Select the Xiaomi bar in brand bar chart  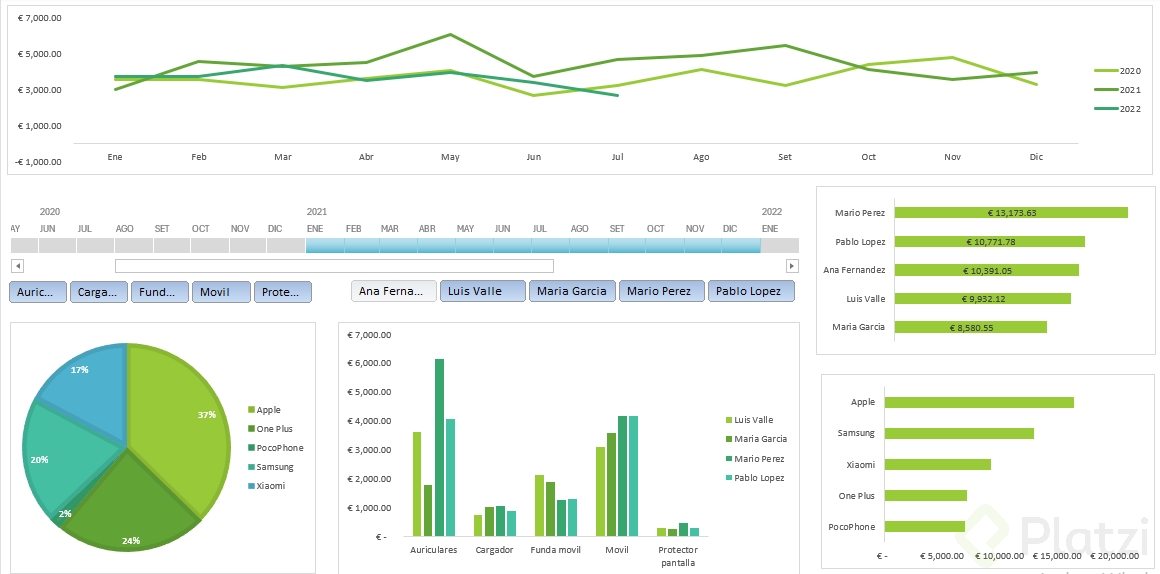[938, 465]
